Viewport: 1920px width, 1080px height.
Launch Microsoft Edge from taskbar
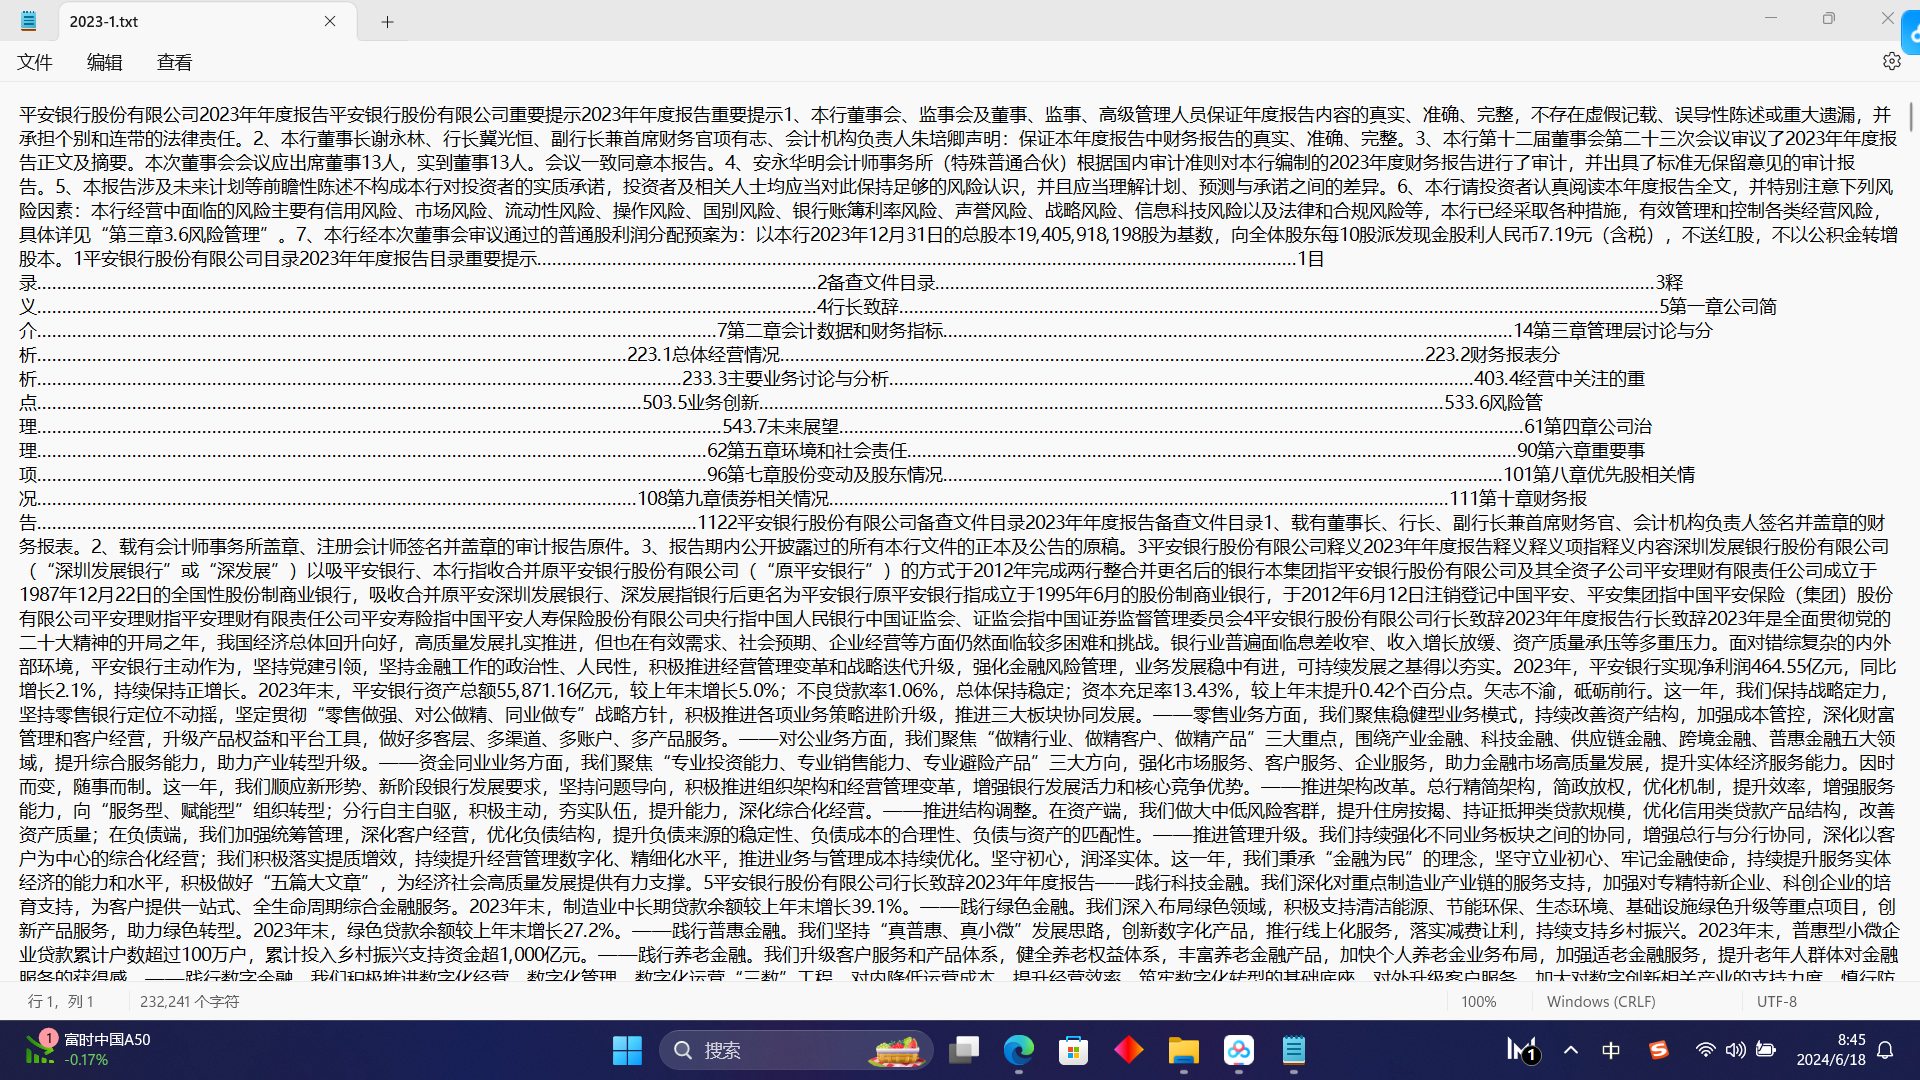1019,1050
